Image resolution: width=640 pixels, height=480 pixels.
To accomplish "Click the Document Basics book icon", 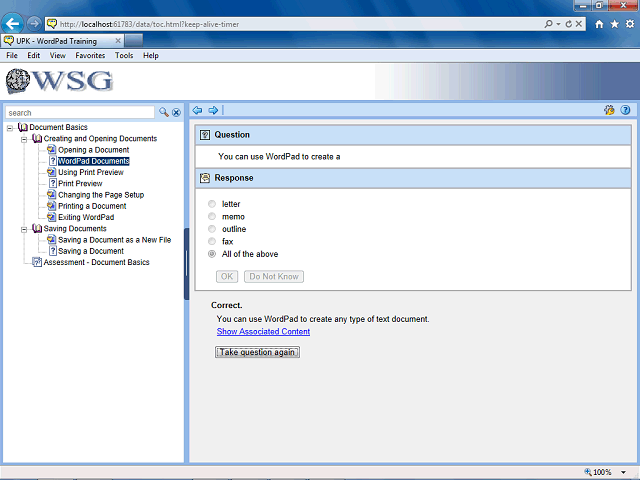I will [x=23, y=127].
